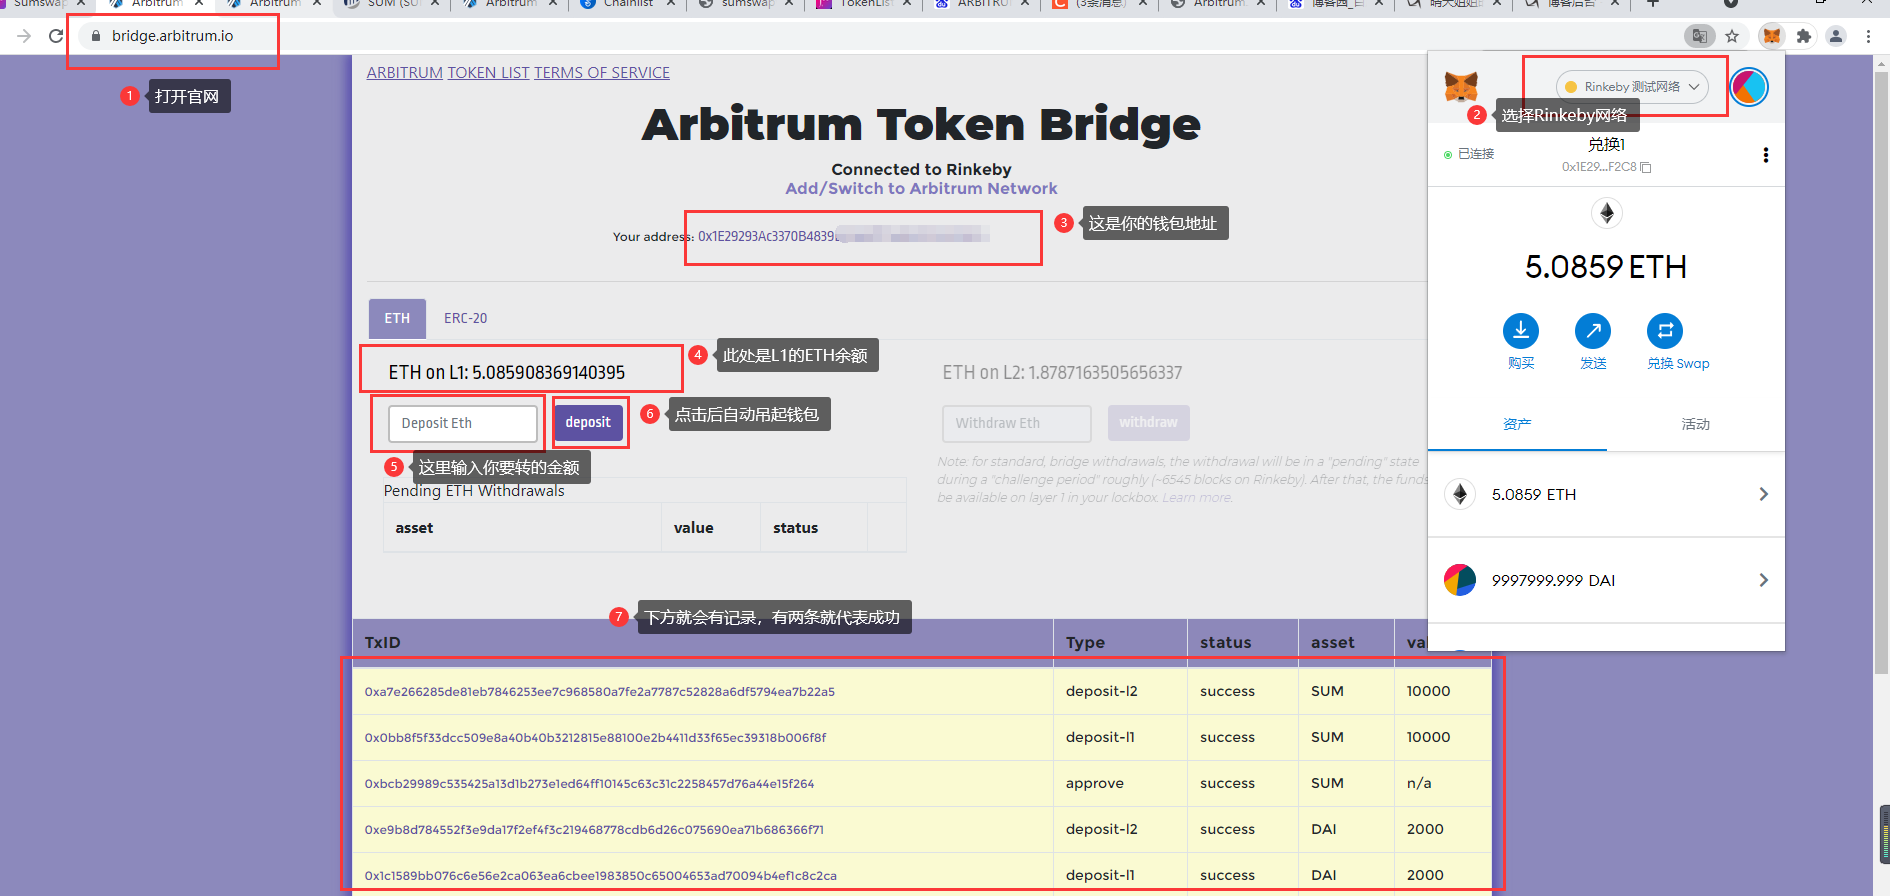Reload the page
Image resolution: width=1890 pixels, height=896 pixels.
(56, 36)
